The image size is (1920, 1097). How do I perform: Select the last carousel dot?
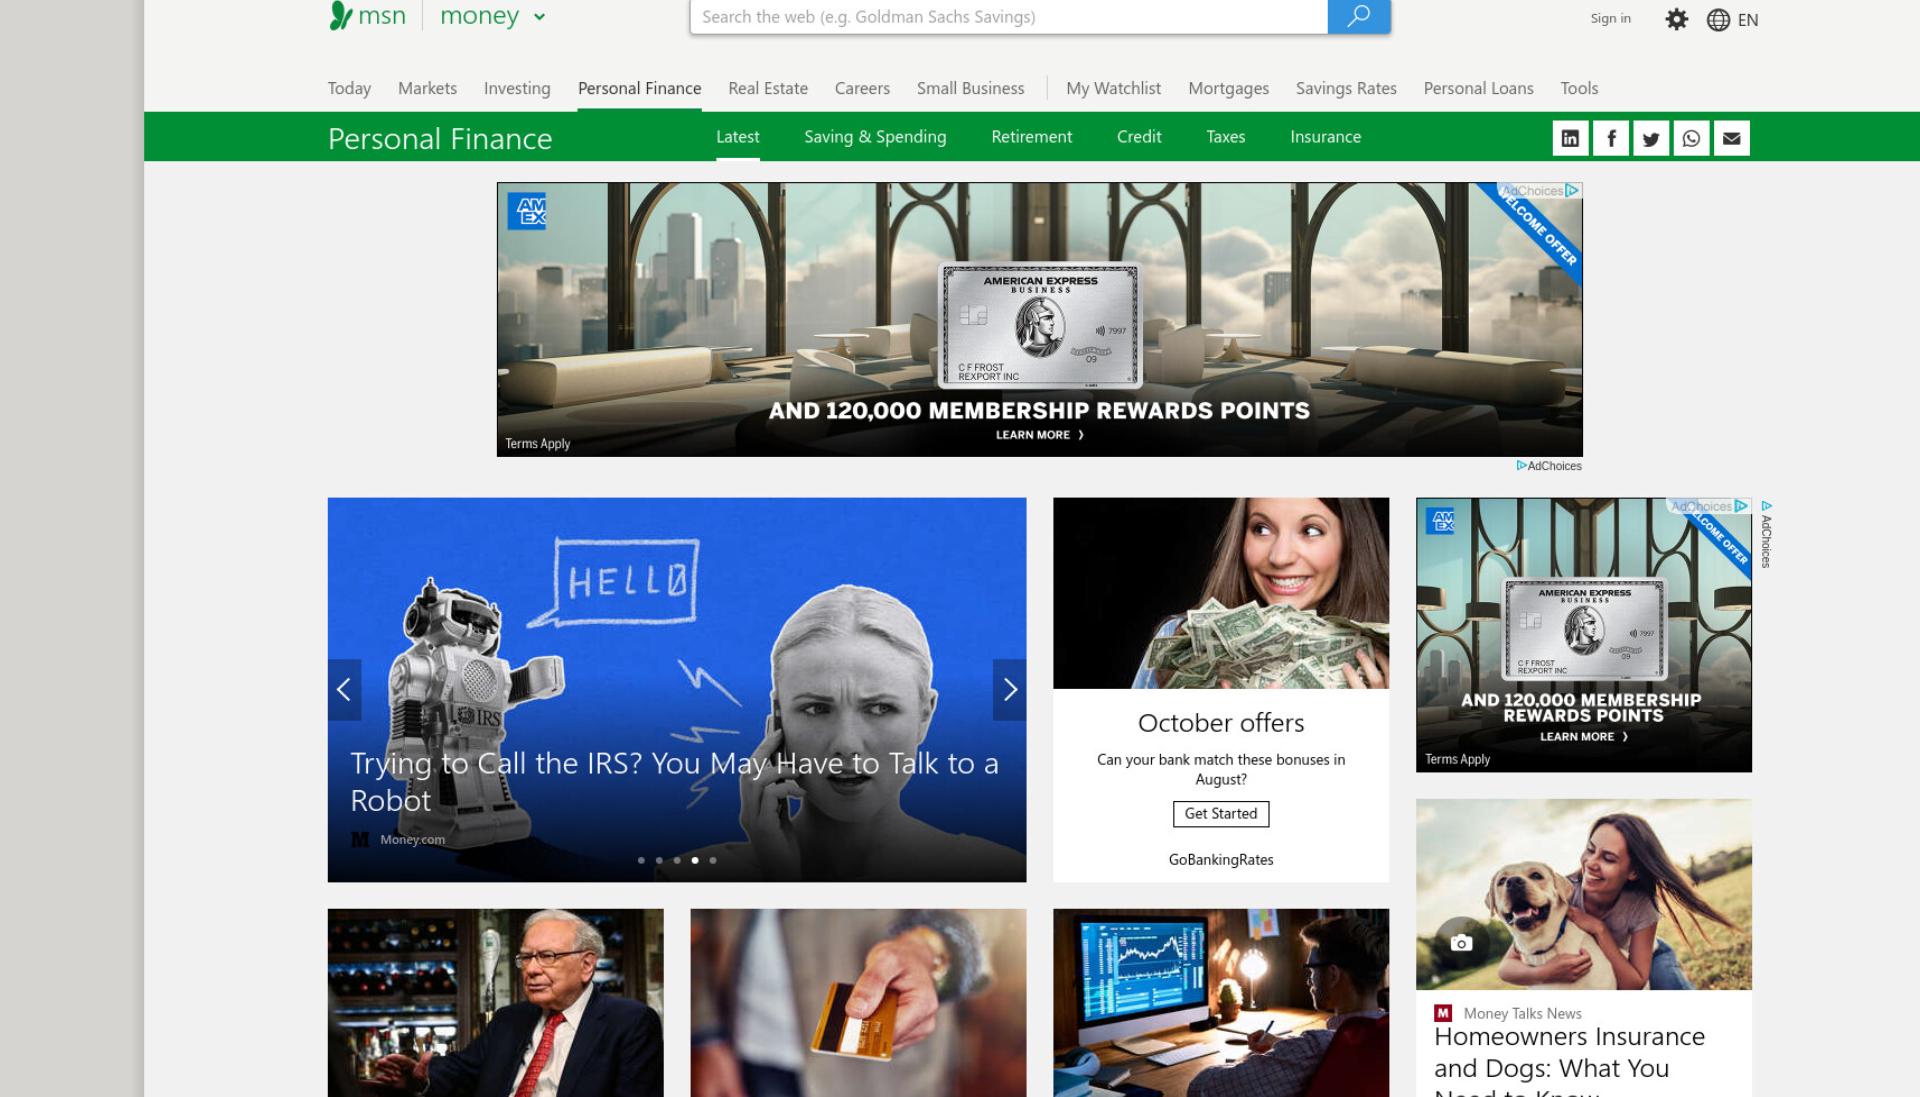pyautogui.click(x=713, y=860)
